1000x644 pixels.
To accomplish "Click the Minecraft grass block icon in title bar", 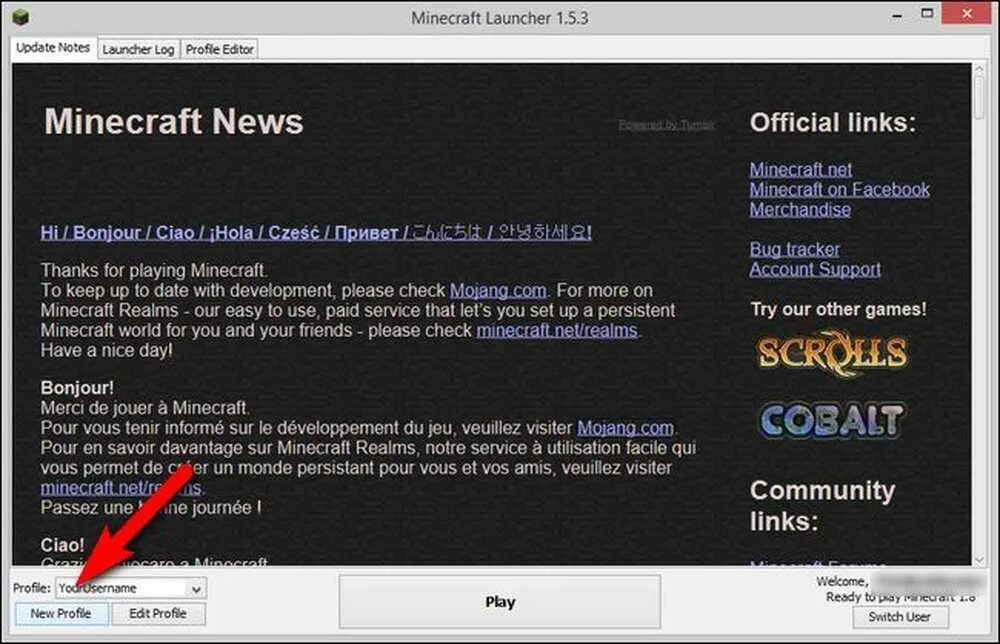I will tap(20, 17).
